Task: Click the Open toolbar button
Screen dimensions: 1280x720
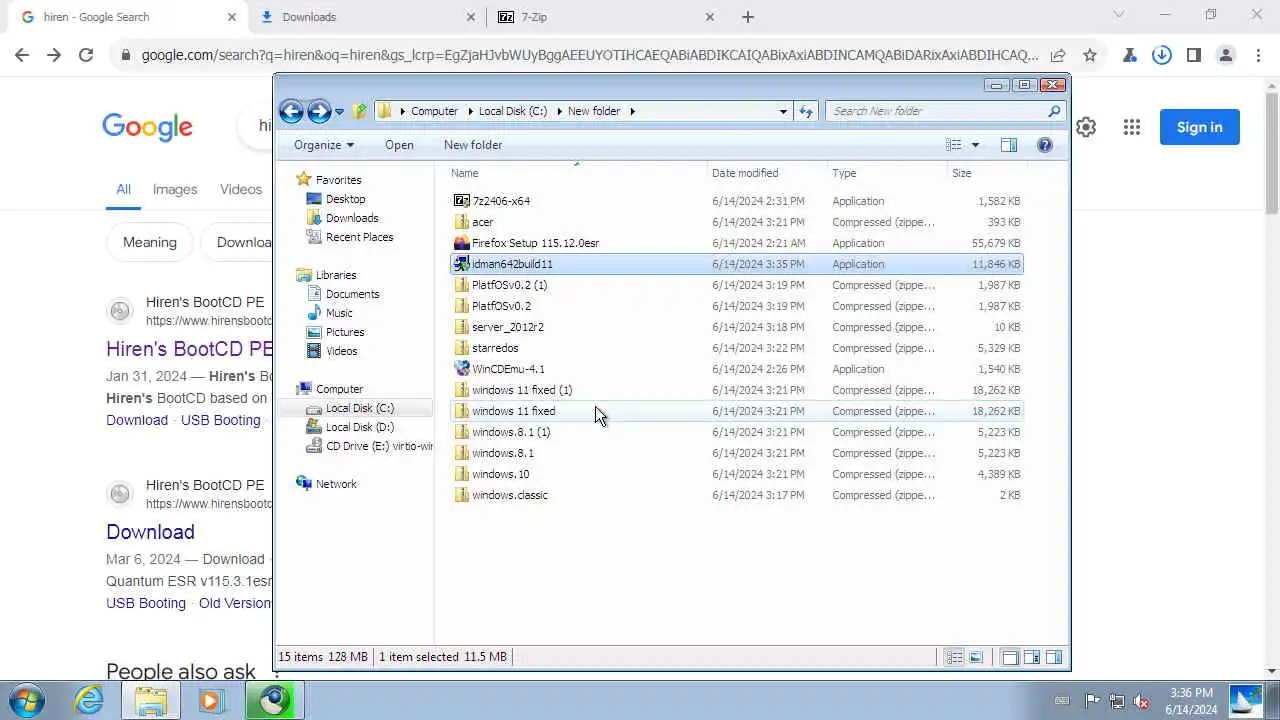Action: tap(399, 145)
